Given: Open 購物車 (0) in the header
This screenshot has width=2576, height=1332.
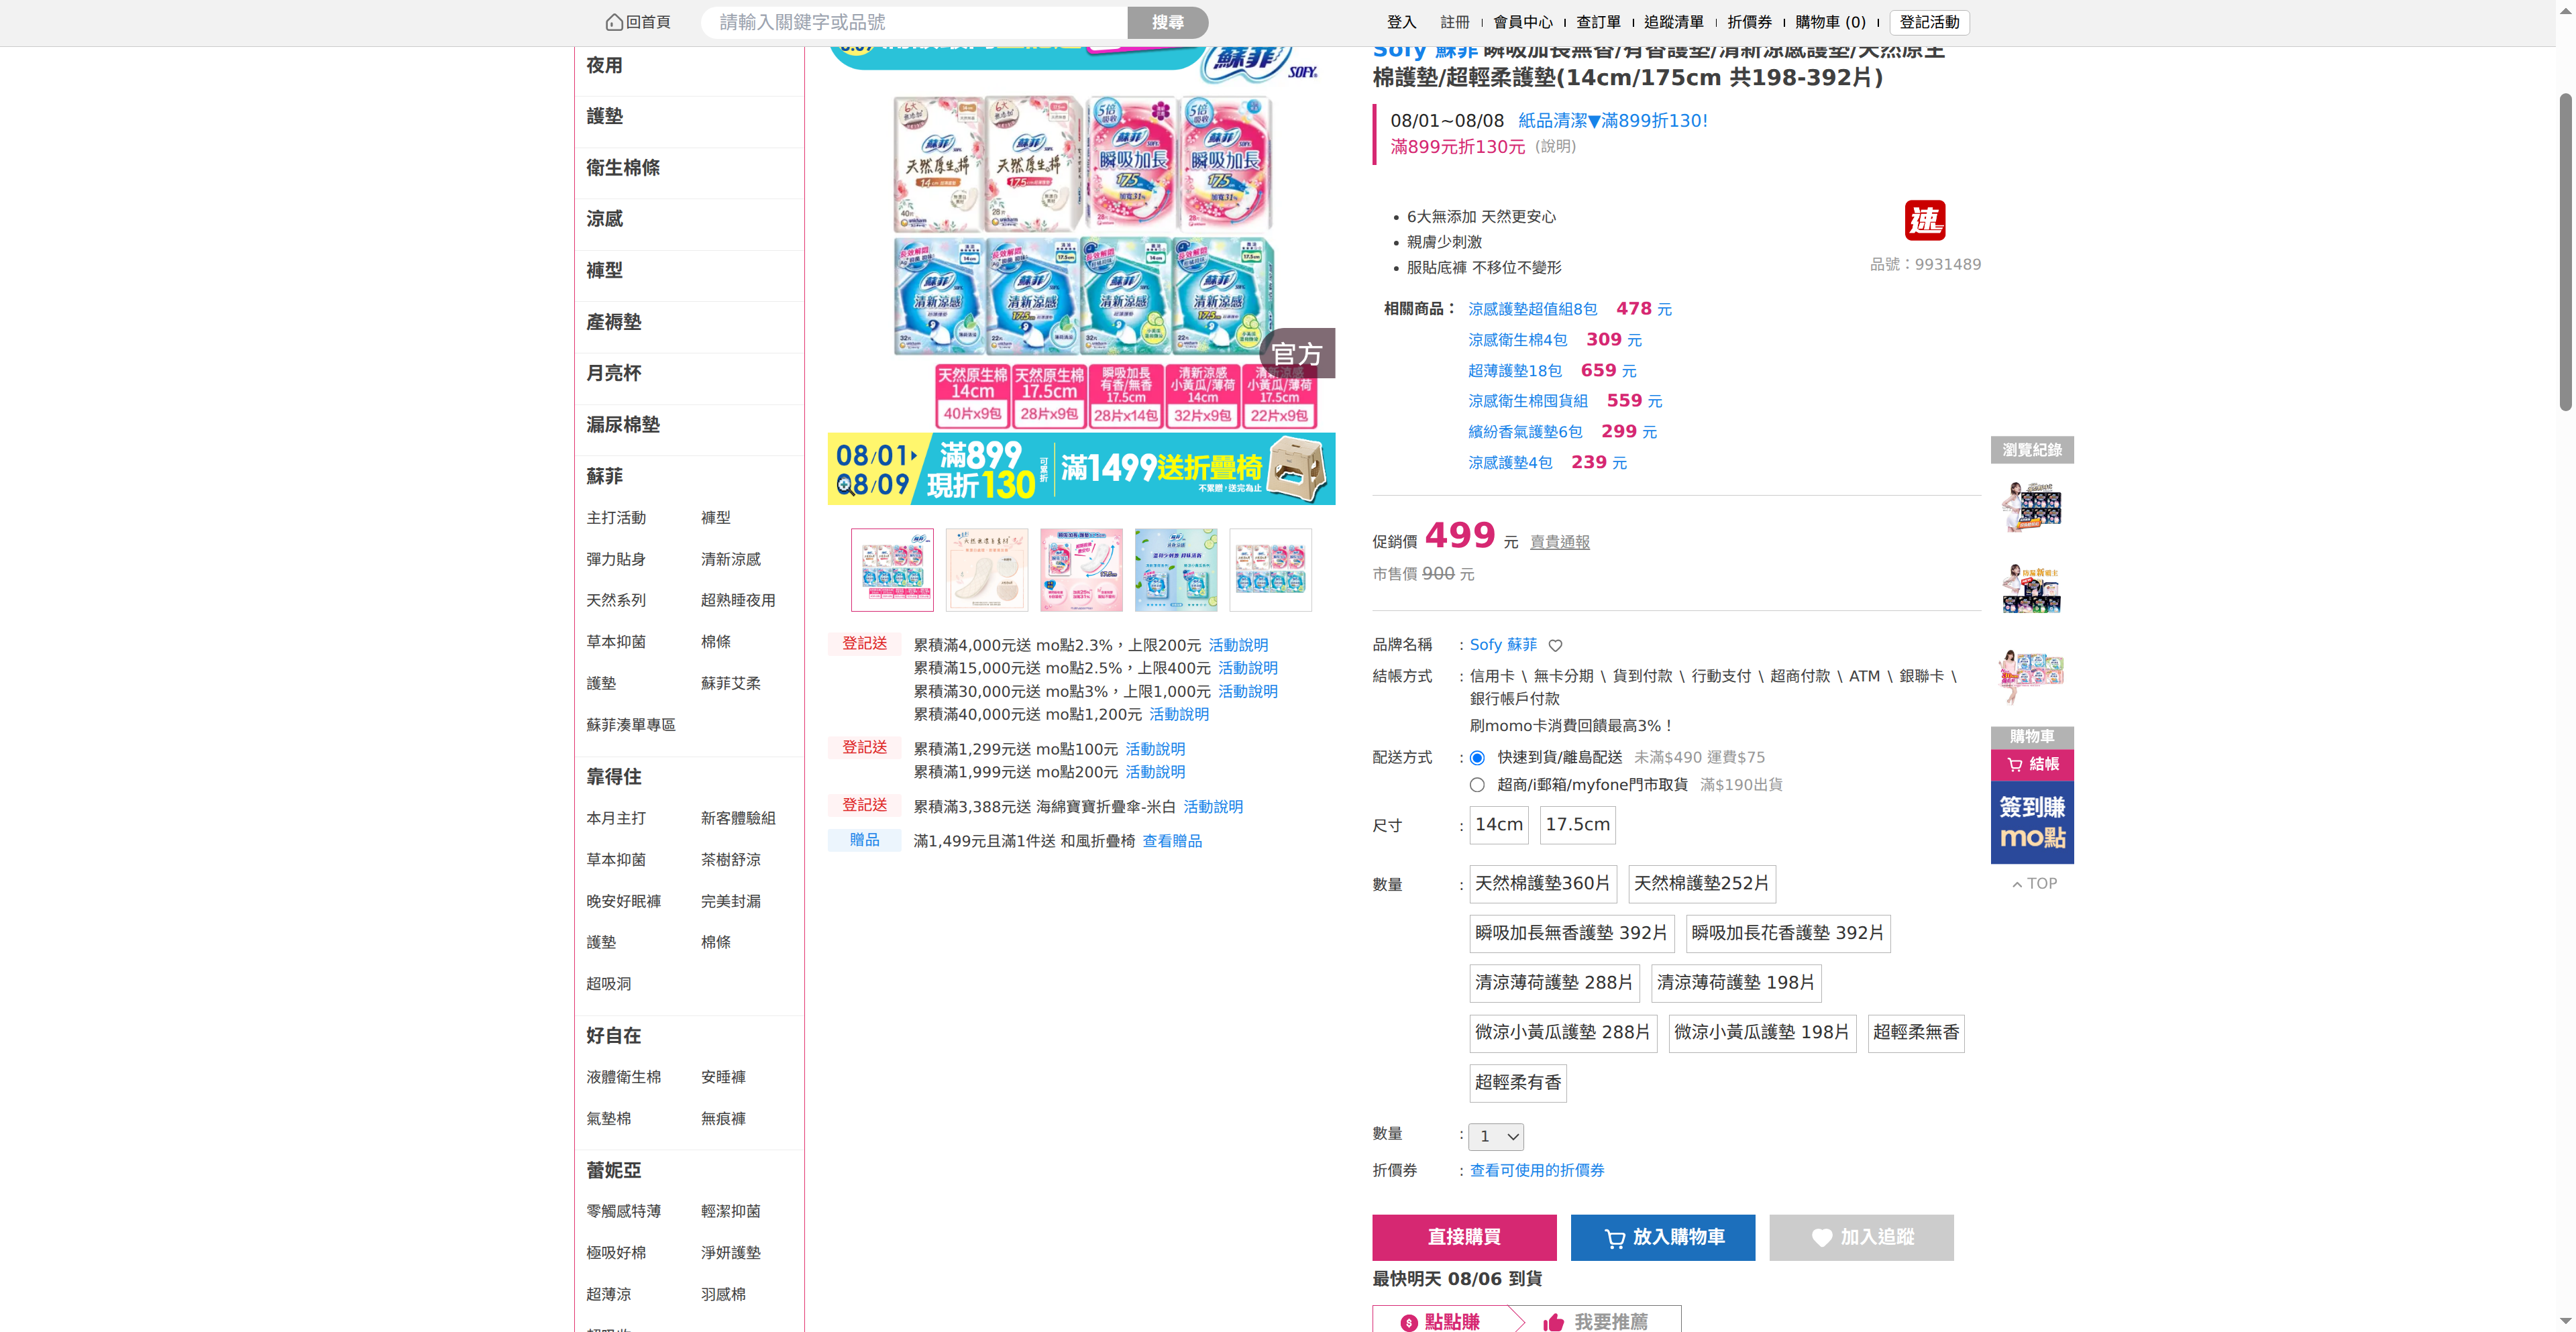Looking at the screenshot, I should pos(1830,23).
